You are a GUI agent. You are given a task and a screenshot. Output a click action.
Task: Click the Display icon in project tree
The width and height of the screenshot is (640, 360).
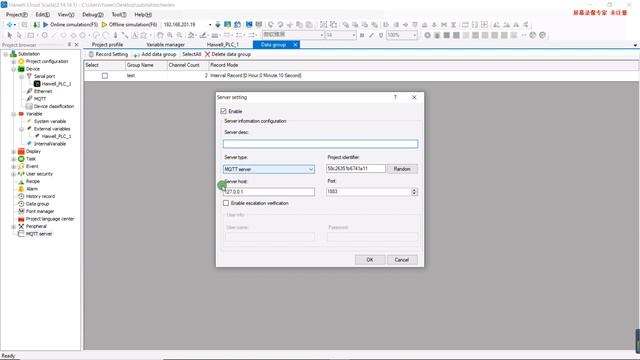click(x=21, y=151)
